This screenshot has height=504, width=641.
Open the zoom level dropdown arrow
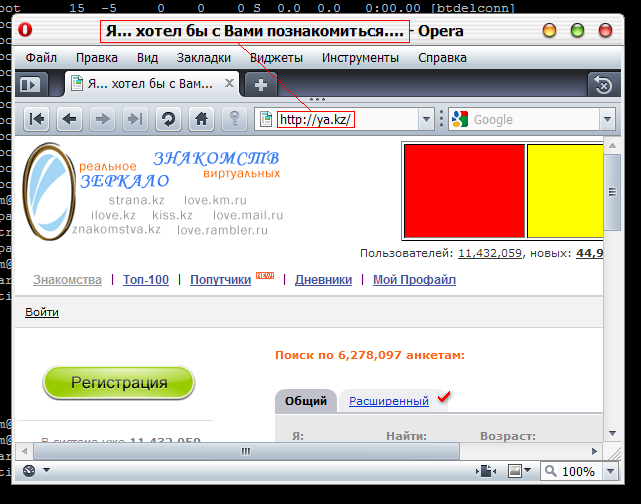coord(610,471)
